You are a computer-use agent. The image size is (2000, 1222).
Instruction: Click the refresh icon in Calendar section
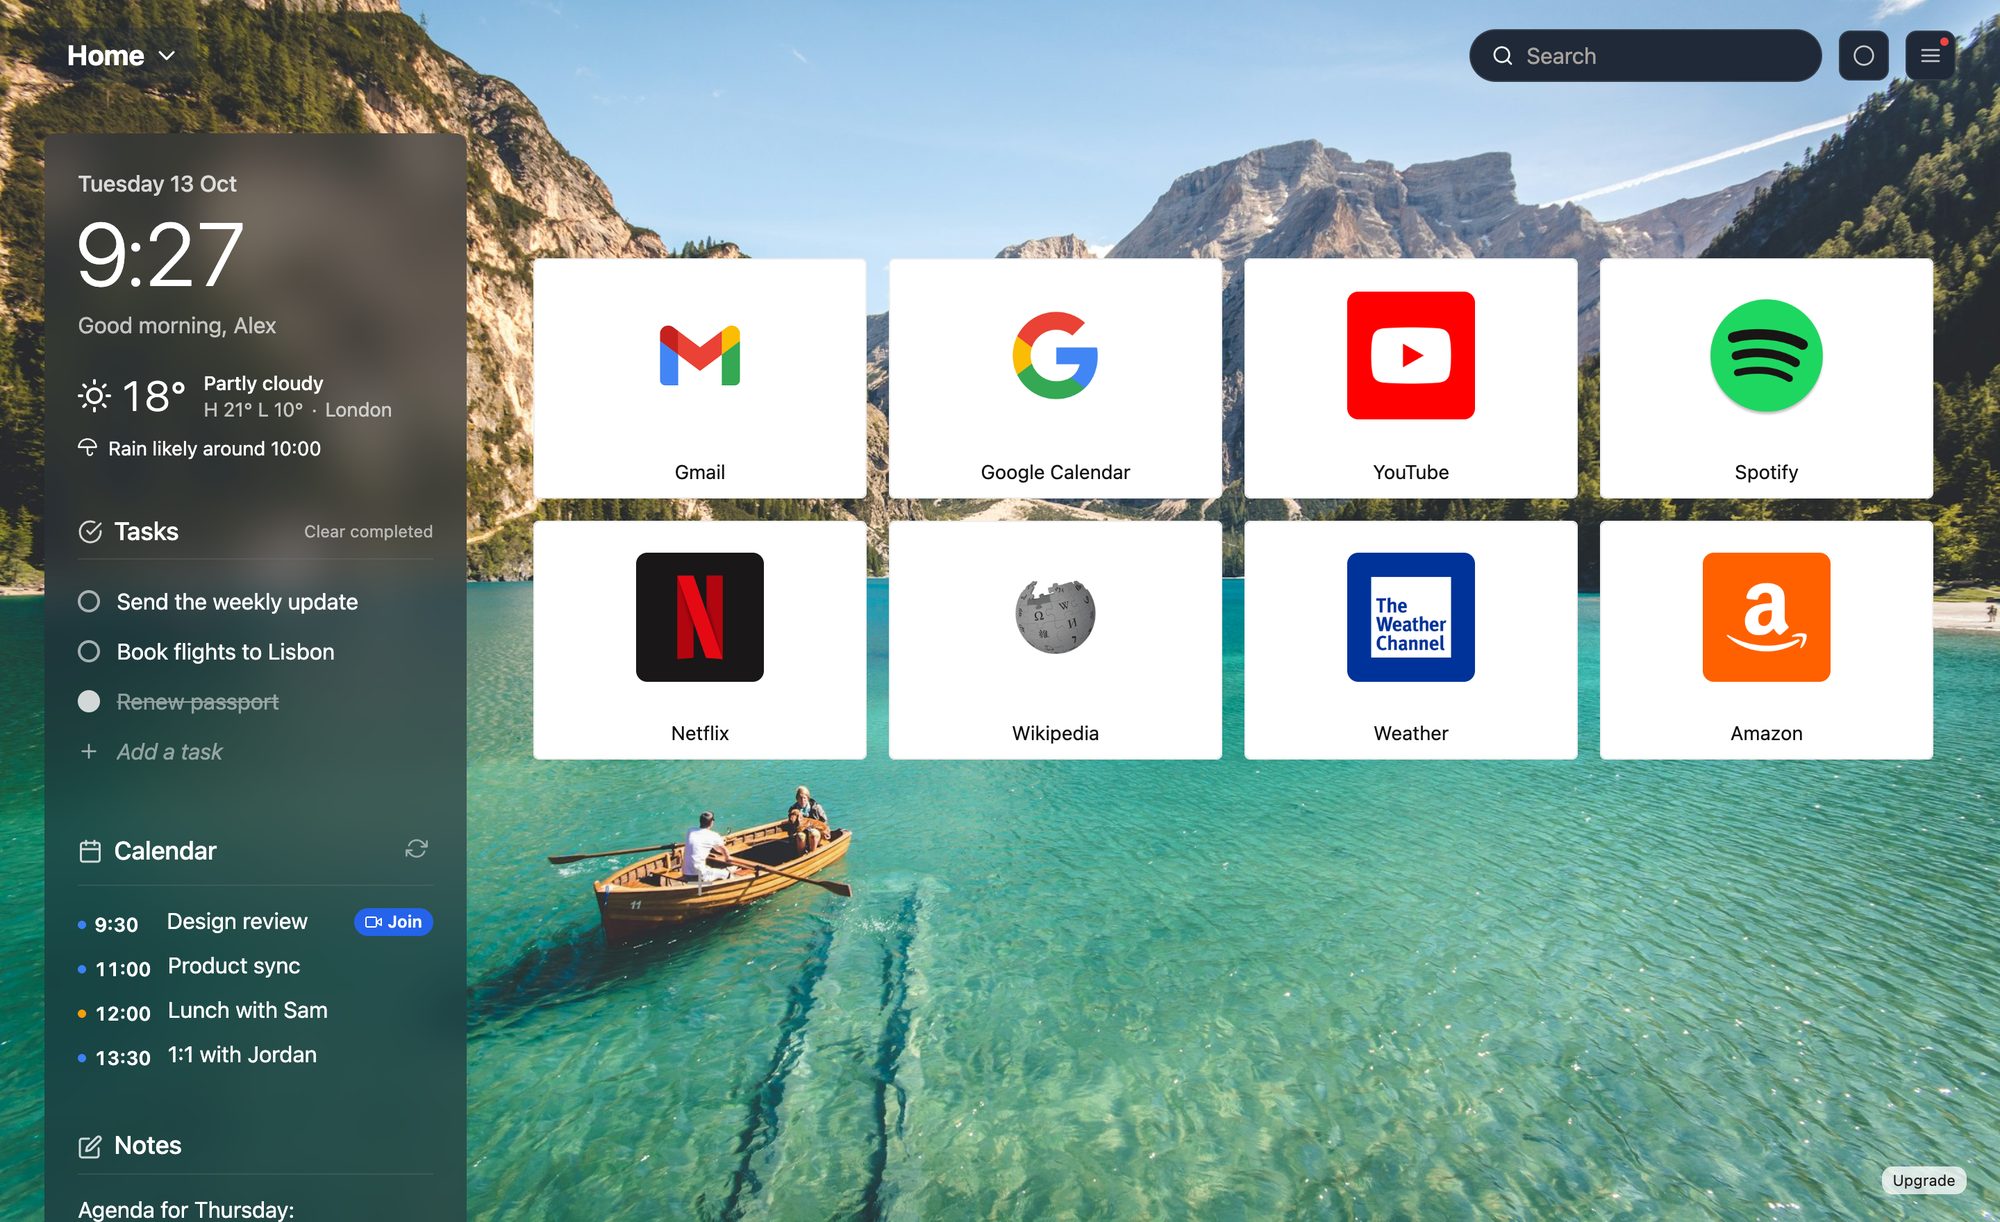click(416, 849)
